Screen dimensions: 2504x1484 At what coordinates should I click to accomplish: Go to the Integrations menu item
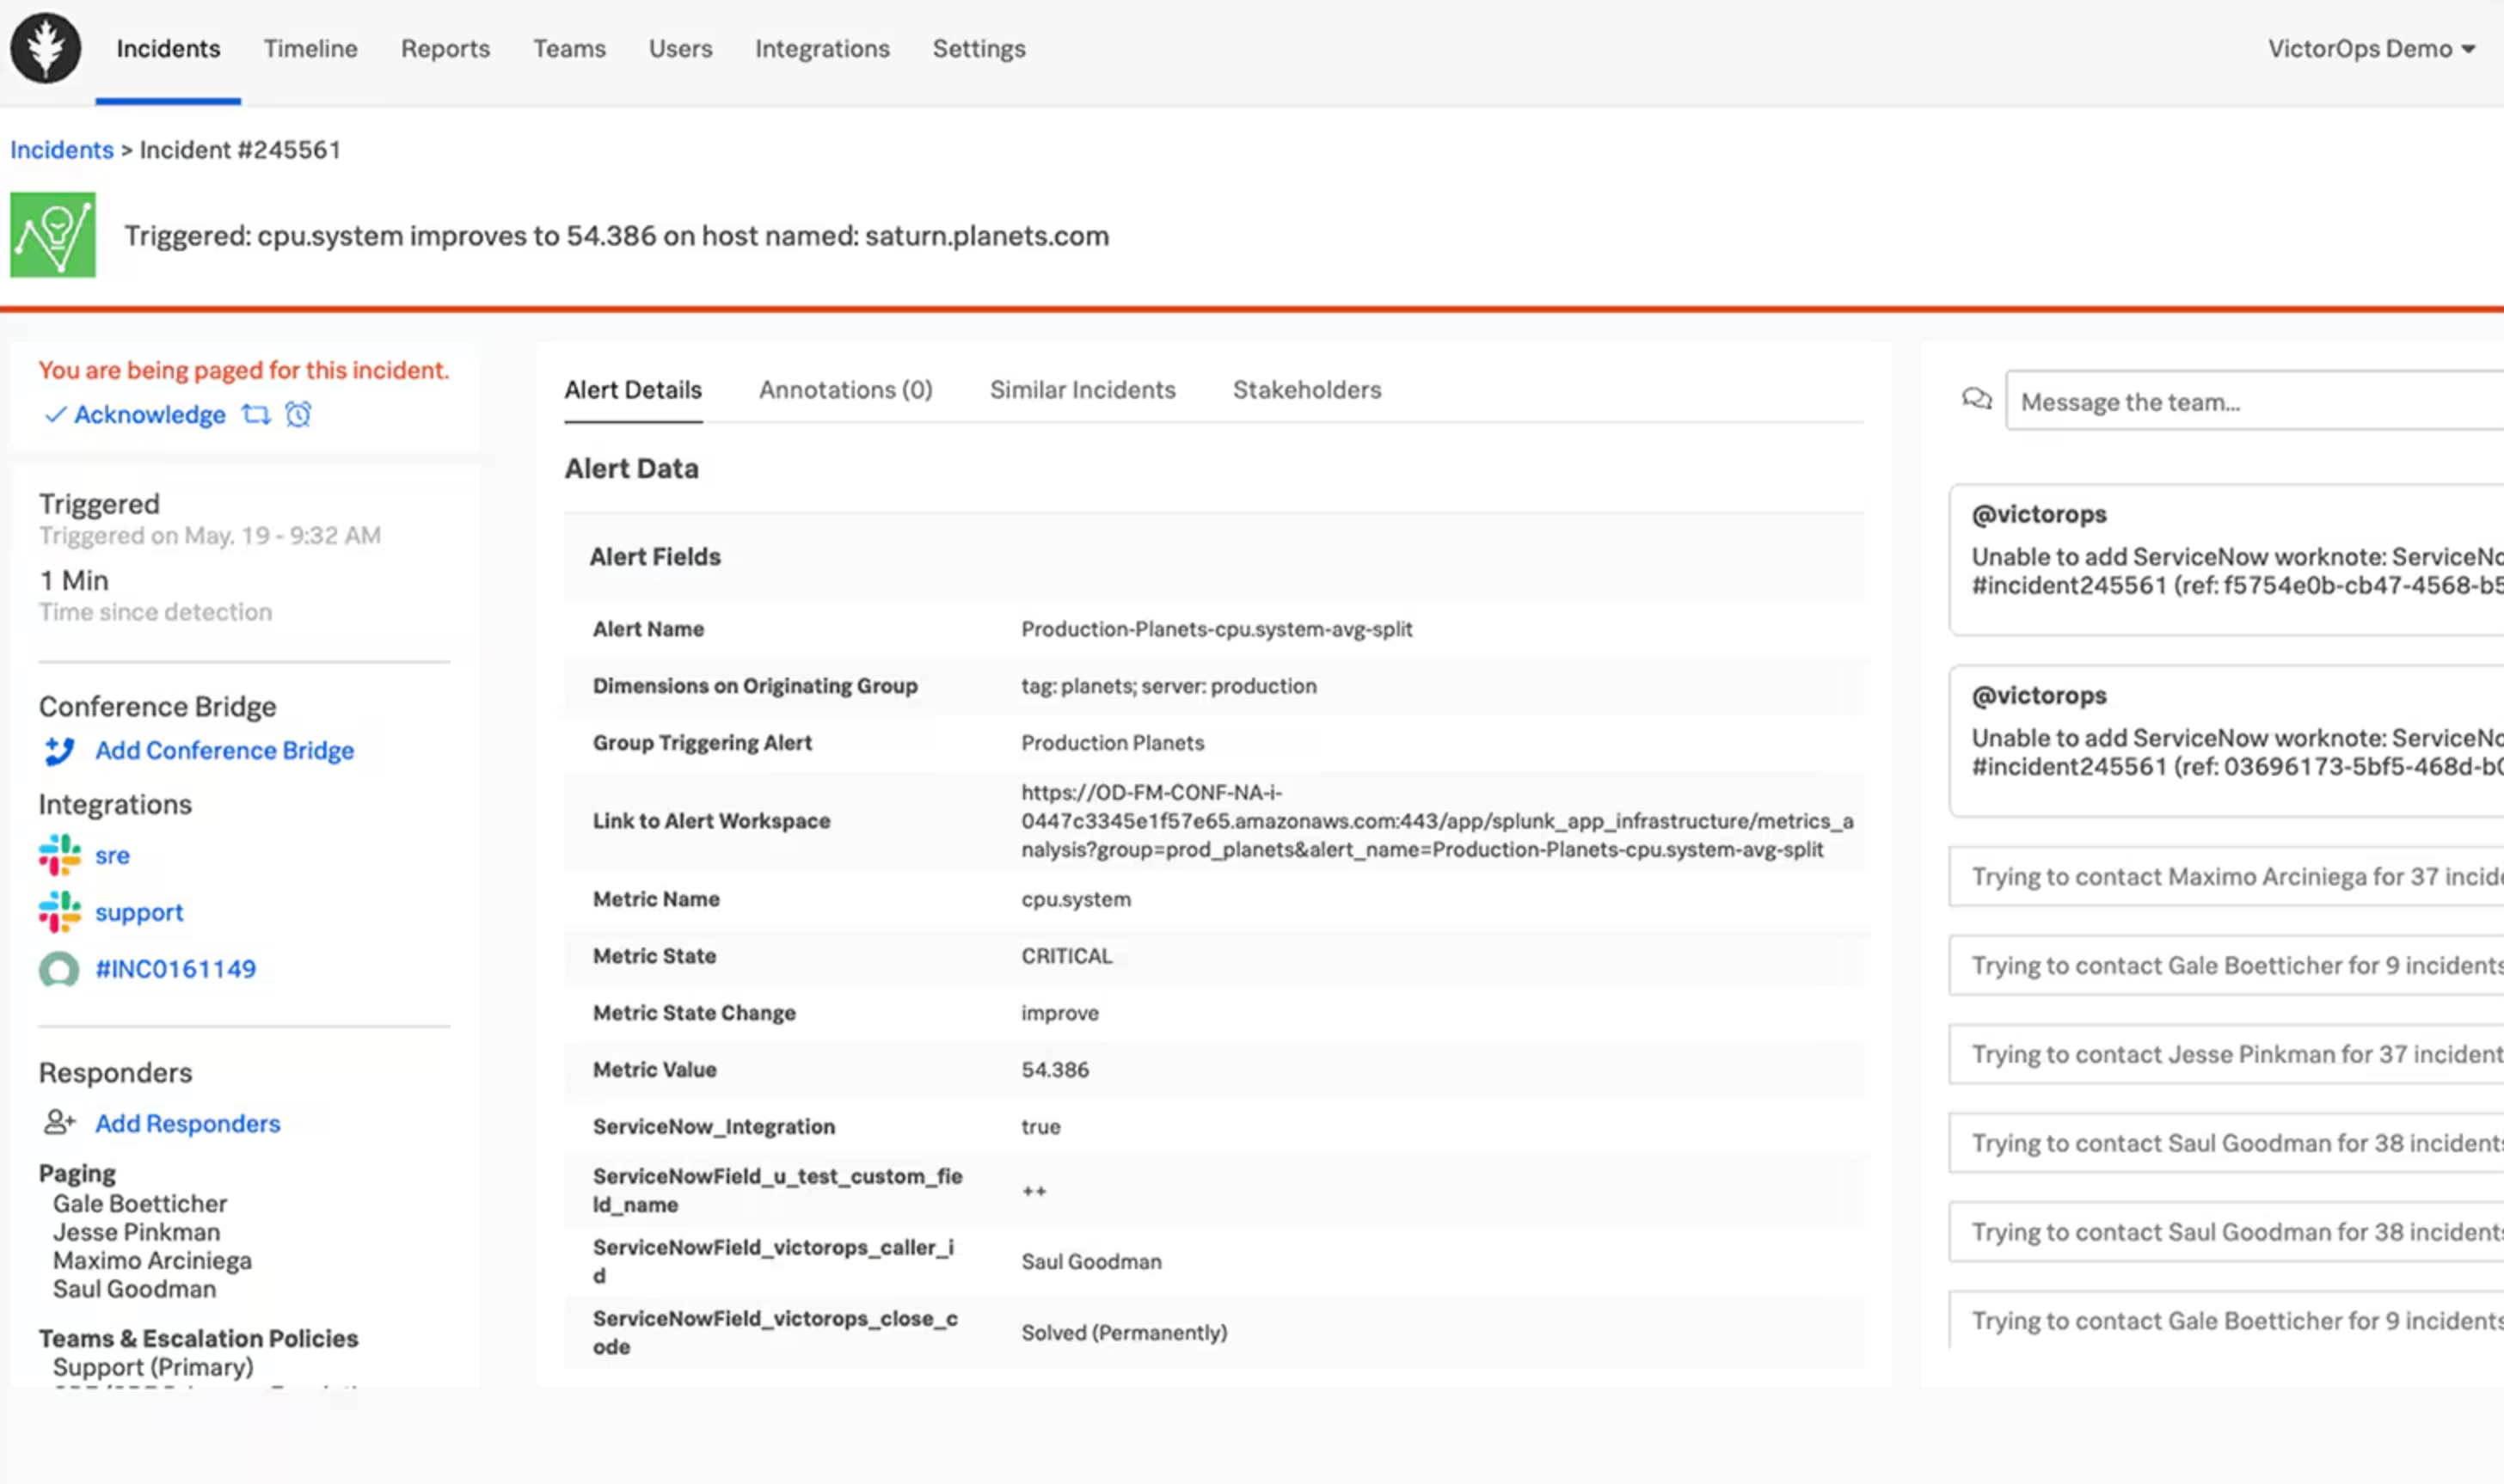coord(821,48)
